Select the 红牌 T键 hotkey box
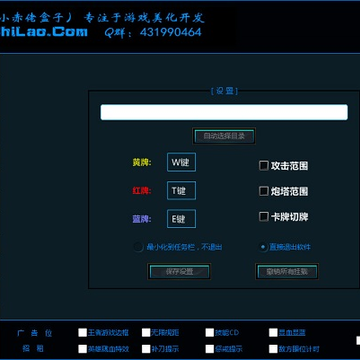This screenshot has height=360, width=360. 181,191
